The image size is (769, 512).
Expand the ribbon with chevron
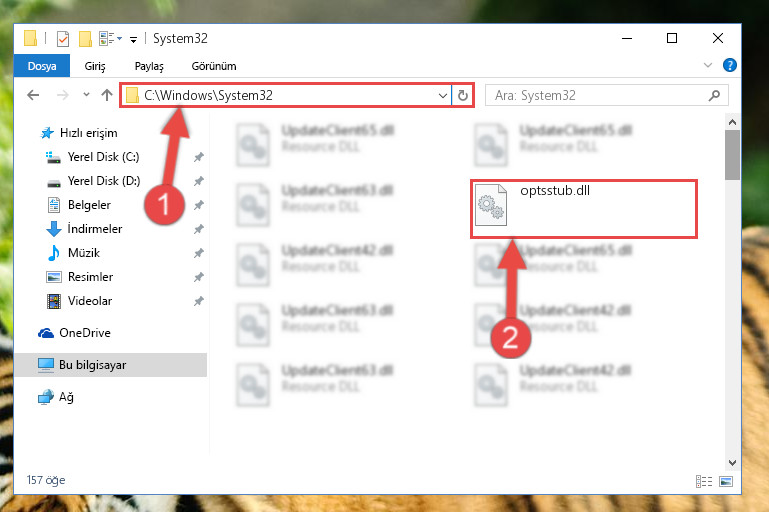coord(708,65)
